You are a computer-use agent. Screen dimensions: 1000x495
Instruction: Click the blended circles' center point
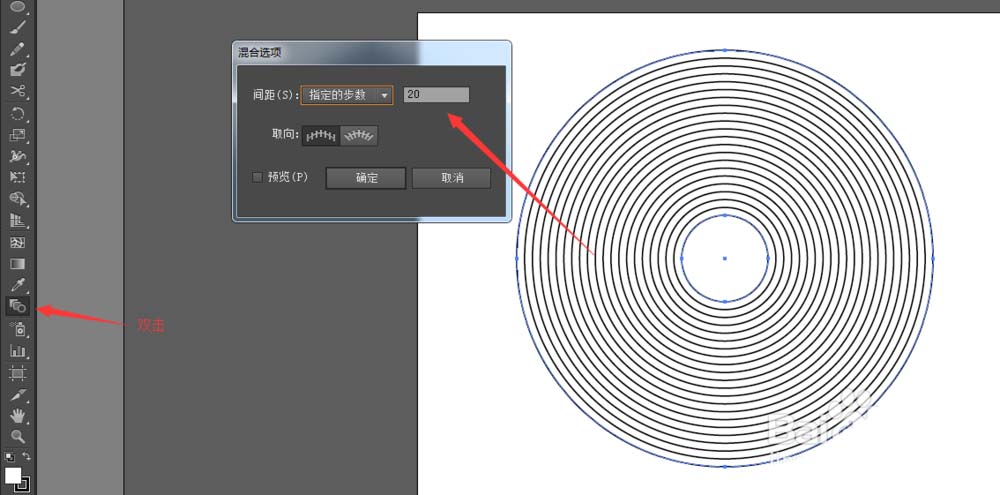pos(724,258)
